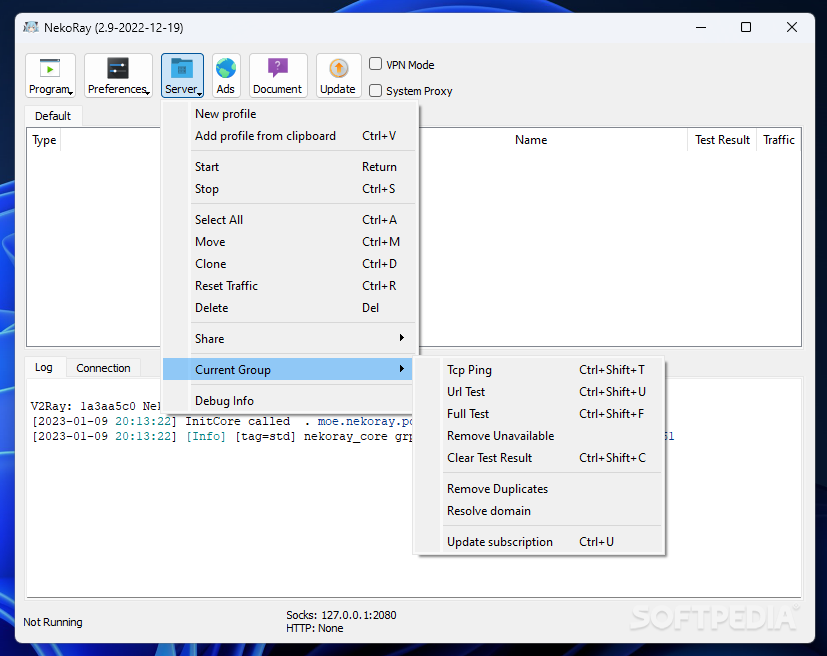Maximize the NekoRay window
Screen dimensions: 827x656
[x=746, y=27]
